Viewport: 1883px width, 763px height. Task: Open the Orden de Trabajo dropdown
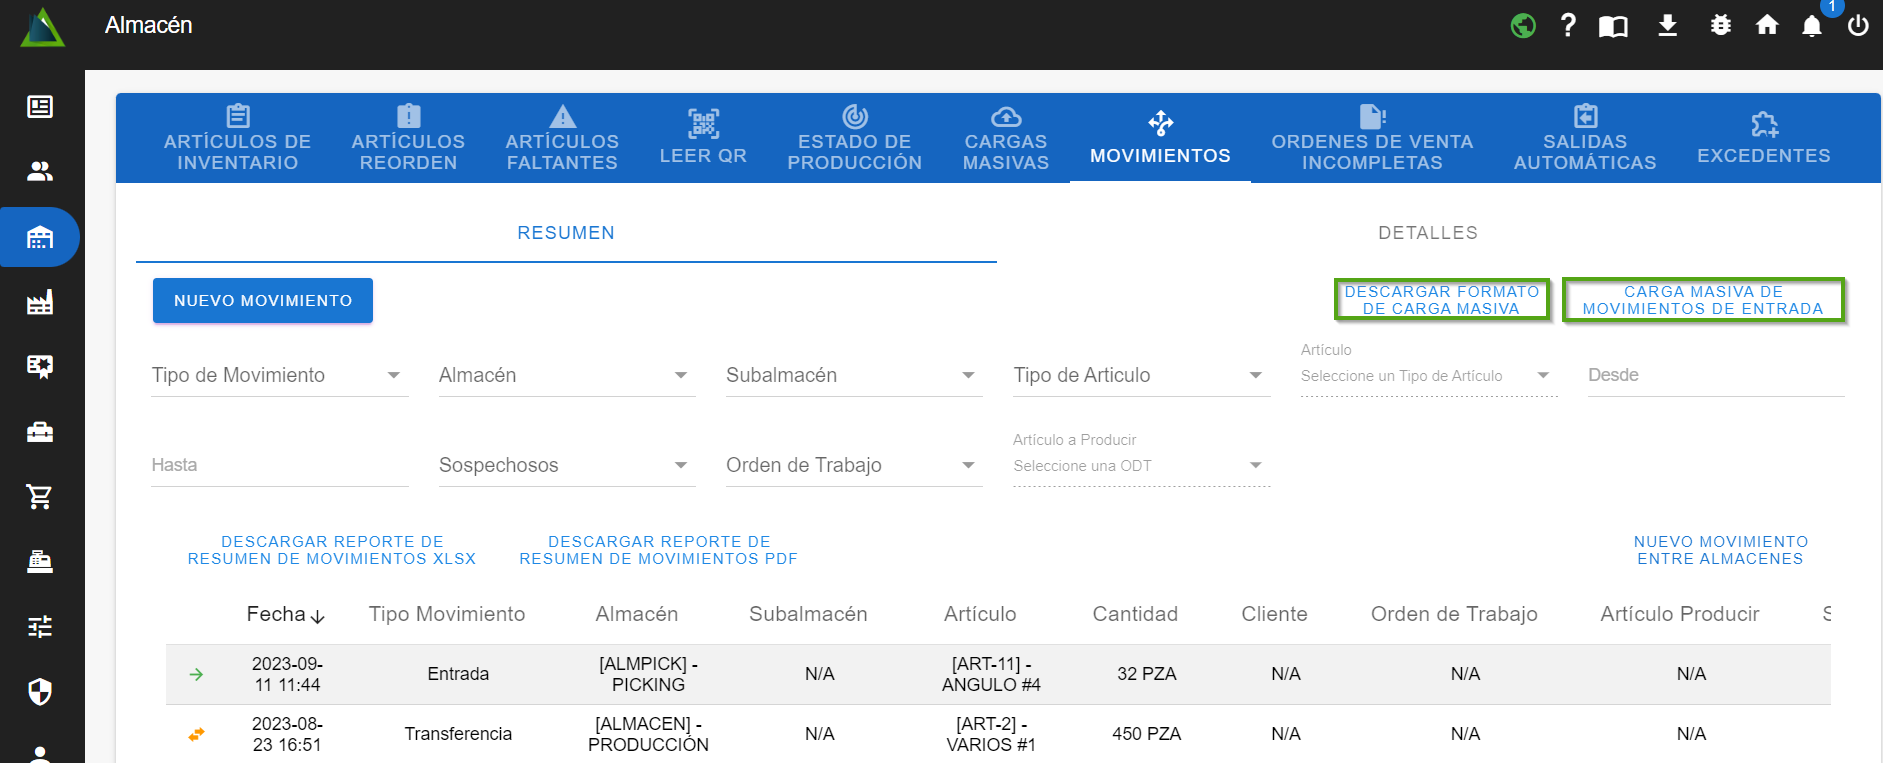click(x=853, y=466)
